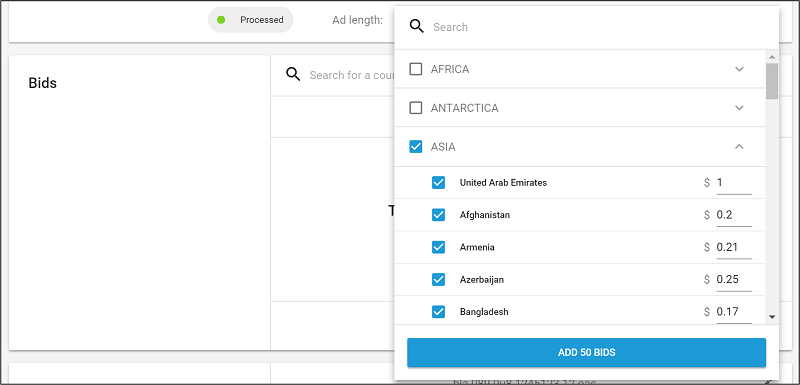
Task: Click the Bangladesh country name
Action: pos(484,312)
